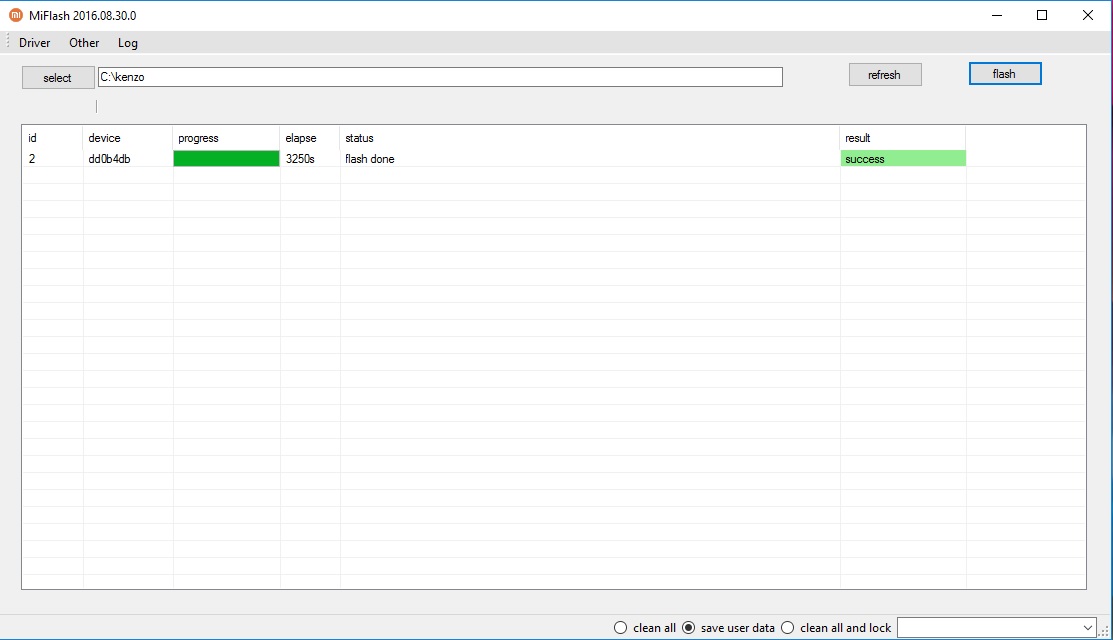The image size is (1113, 640).
Task: Click the id column header
Action: [53, 138]
